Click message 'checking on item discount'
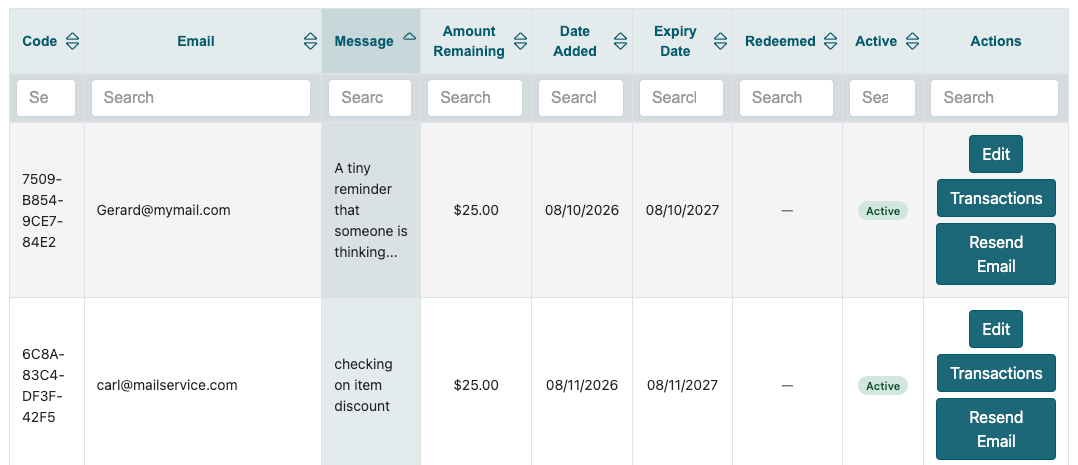 364,385
